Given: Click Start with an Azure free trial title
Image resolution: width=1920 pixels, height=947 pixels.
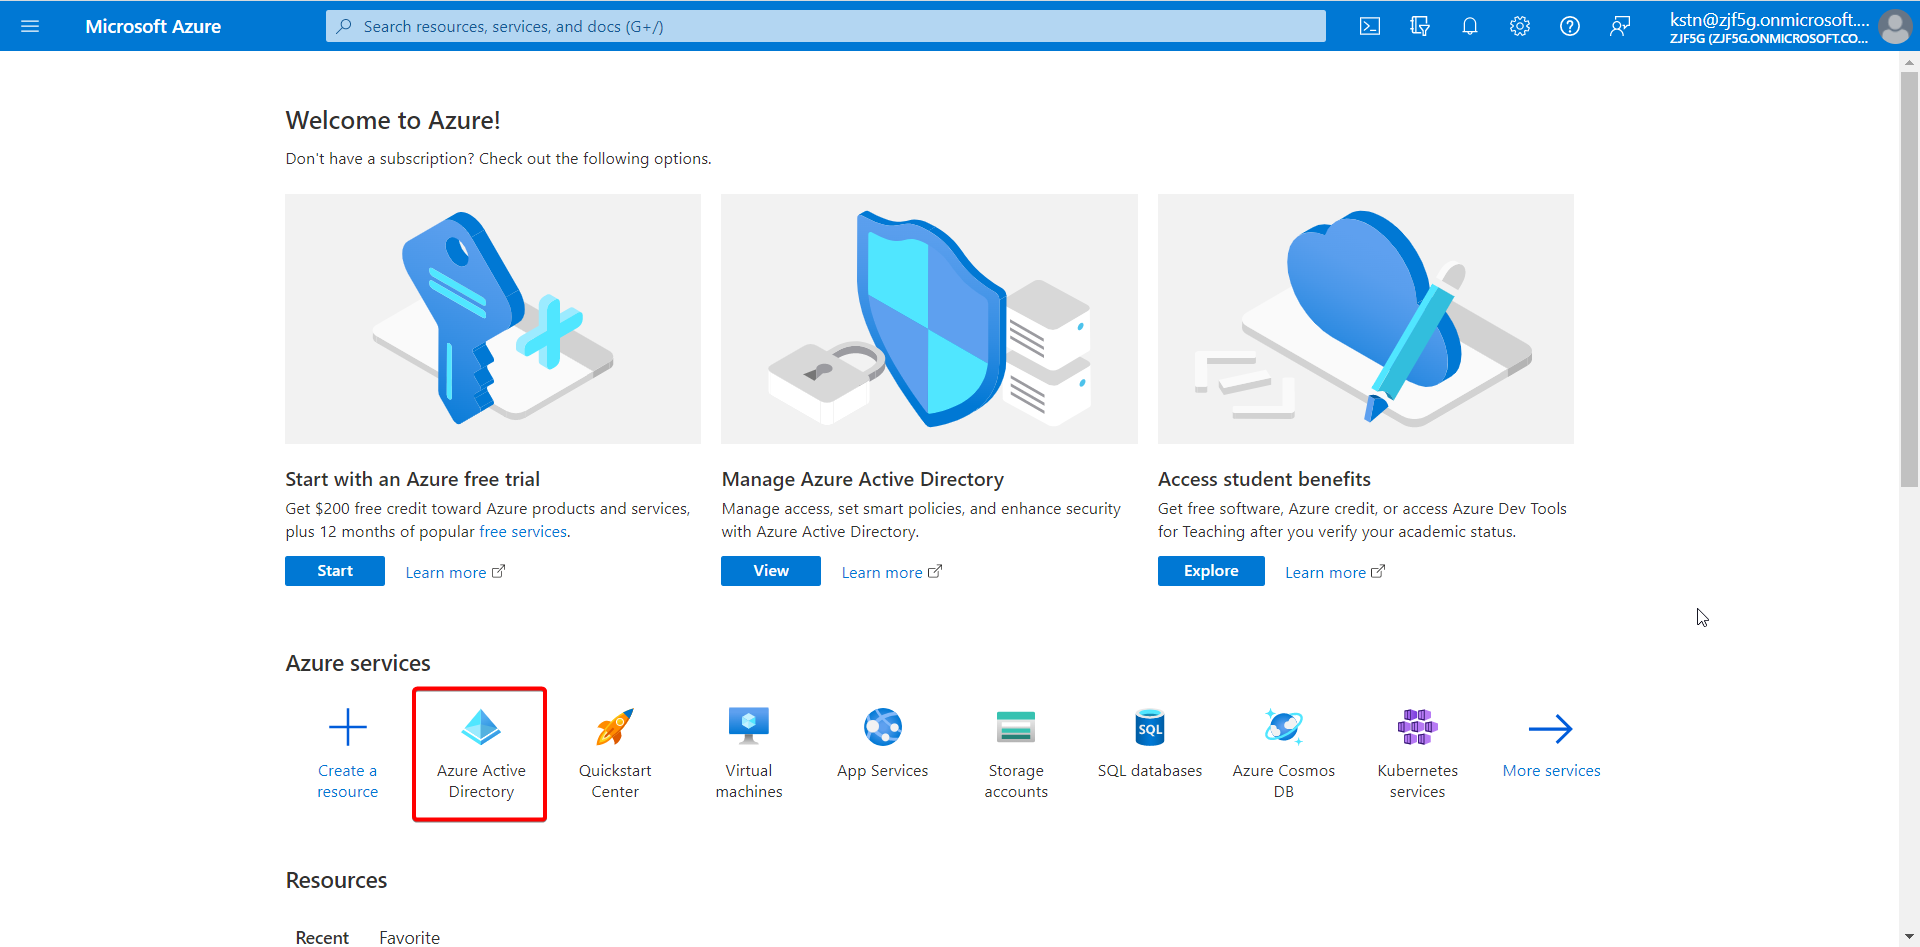Looking at the screenshot, I should [412, 479].
